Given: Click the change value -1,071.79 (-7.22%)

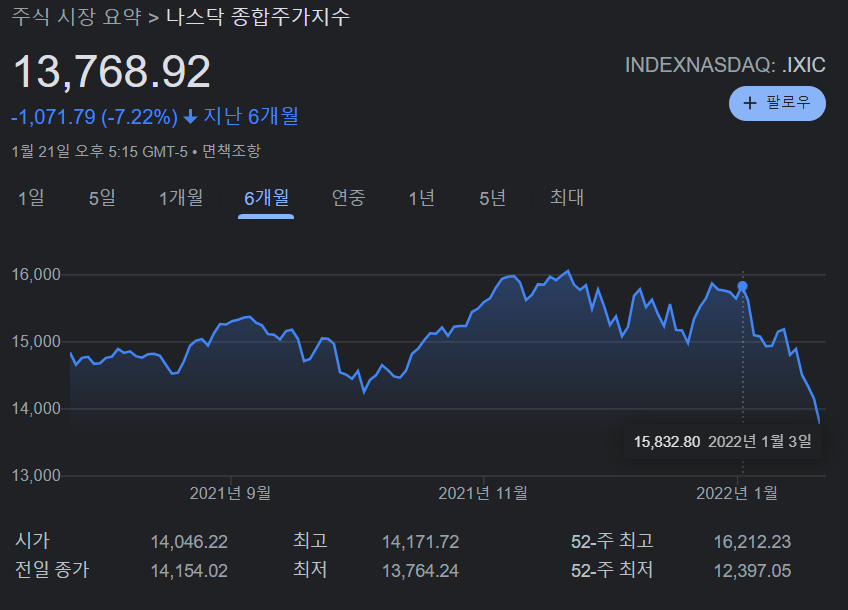Looking at the screenshot, I should tap(95, 117).
